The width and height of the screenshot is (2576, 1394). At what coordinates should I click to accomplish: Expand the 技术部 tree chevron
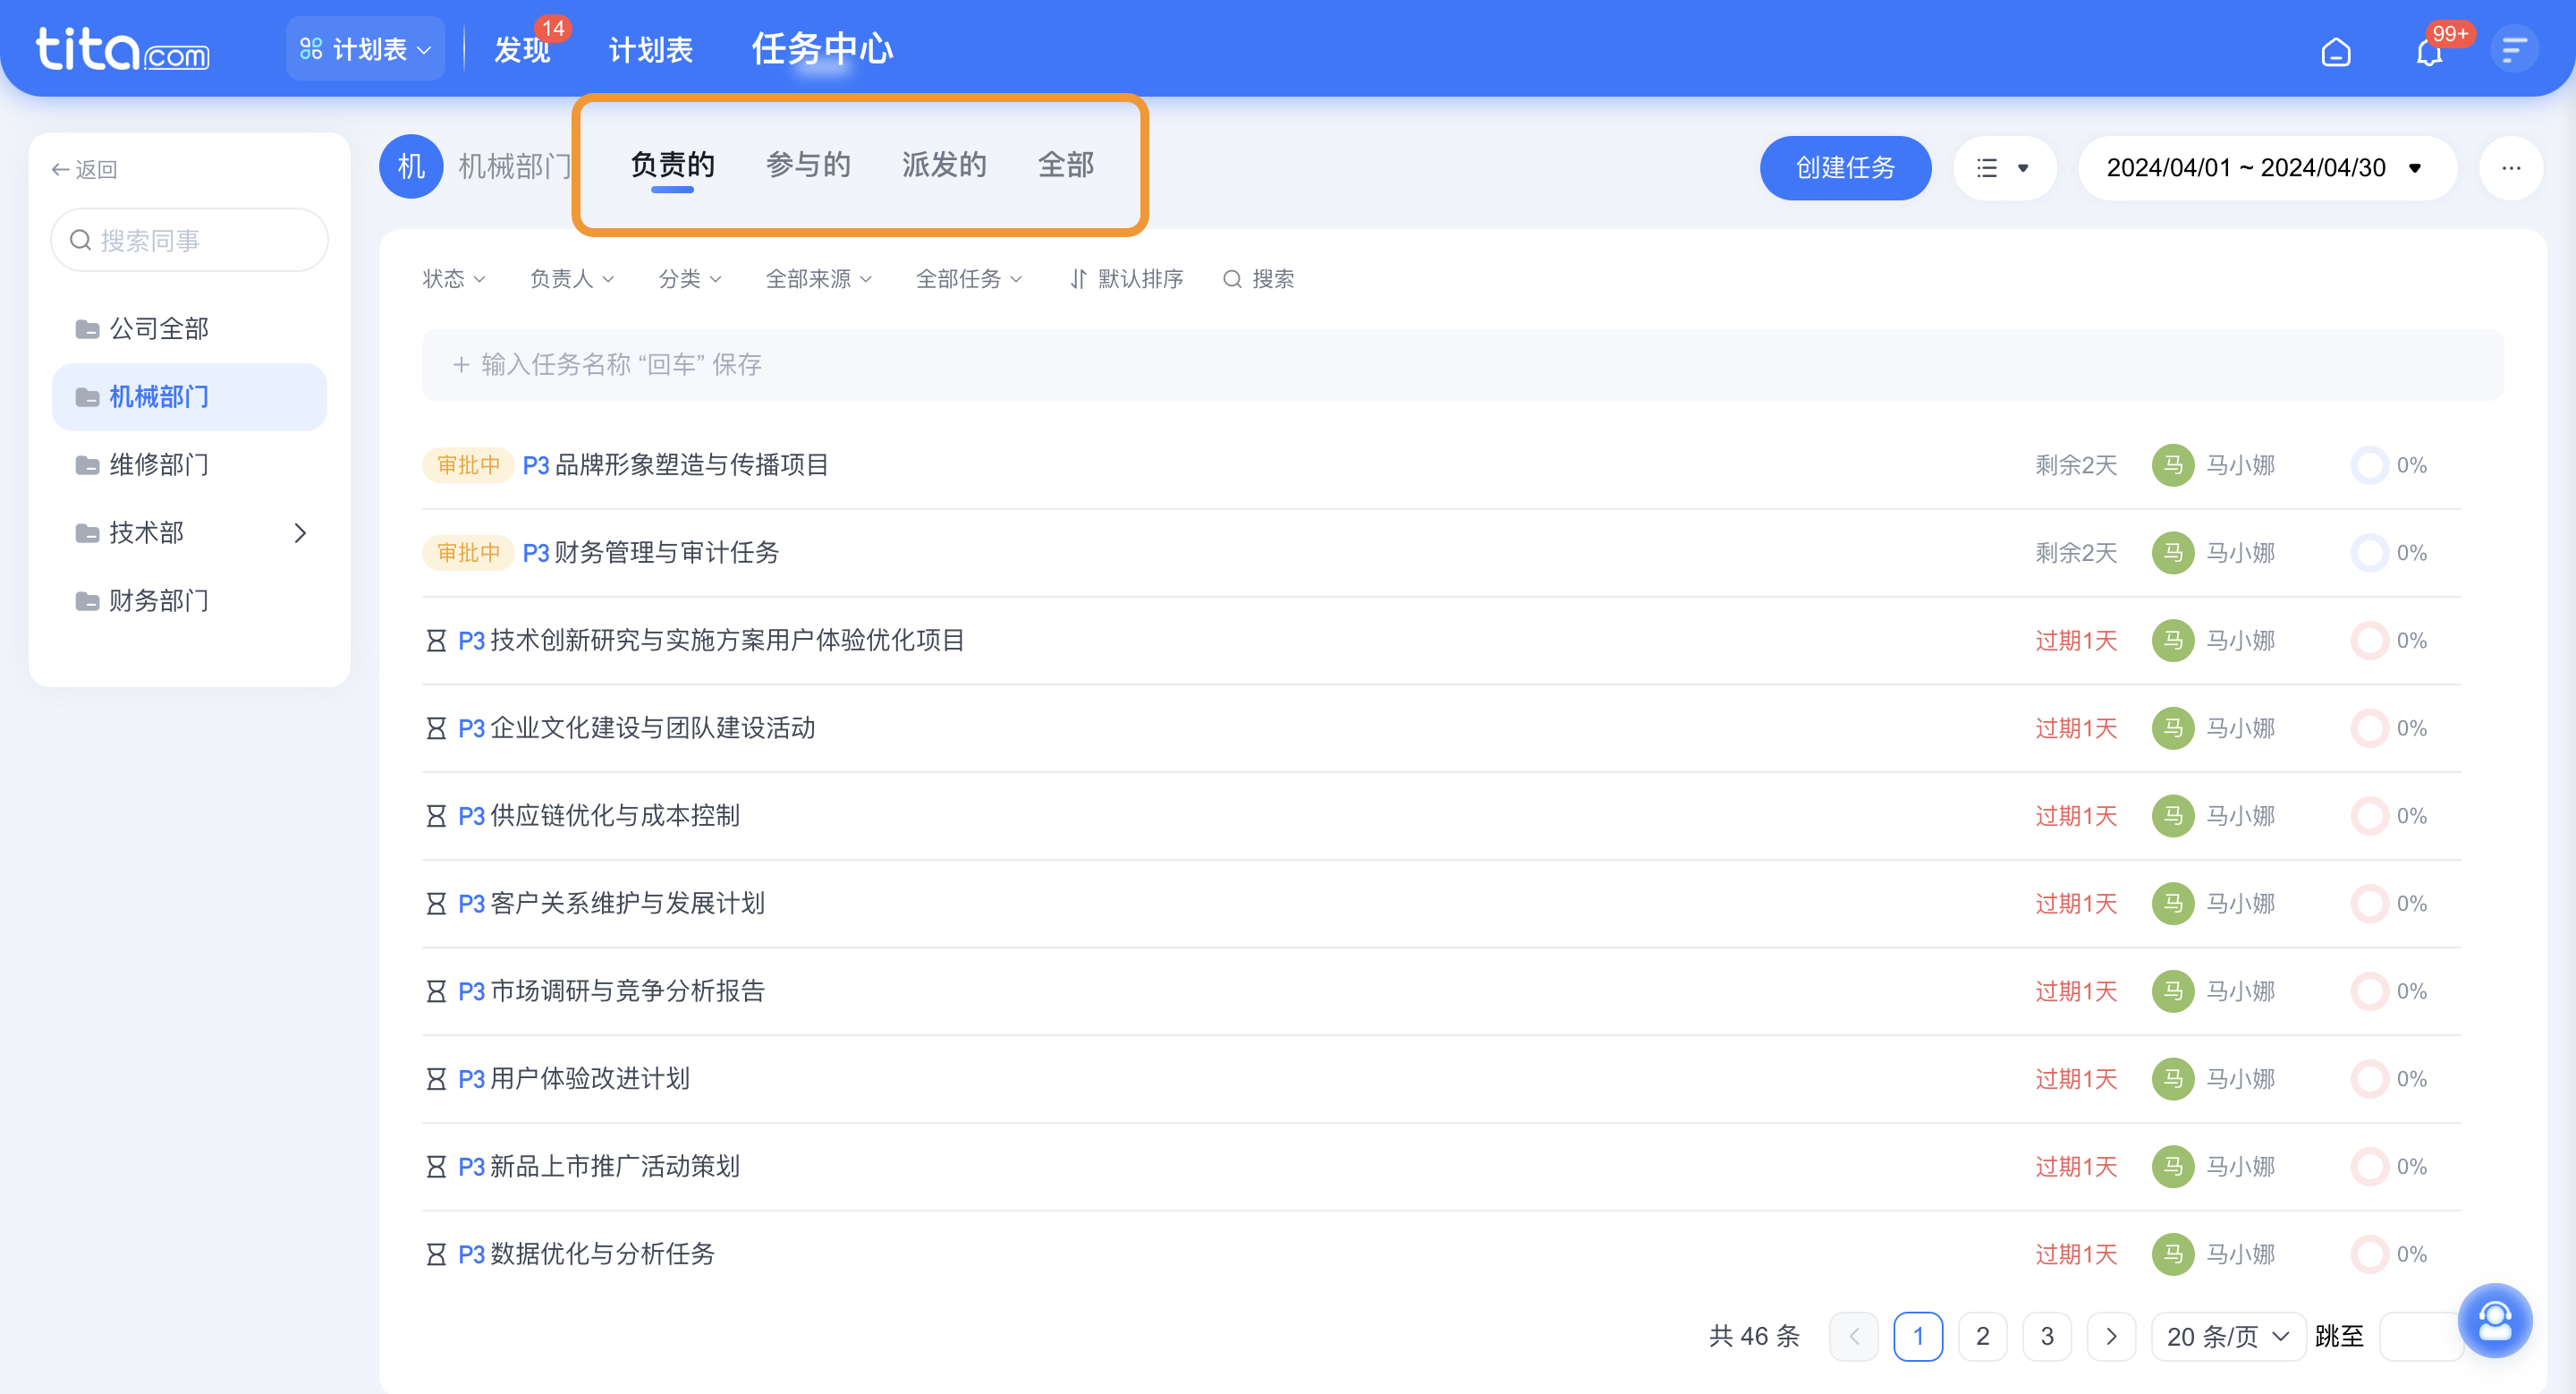(300, 533)
